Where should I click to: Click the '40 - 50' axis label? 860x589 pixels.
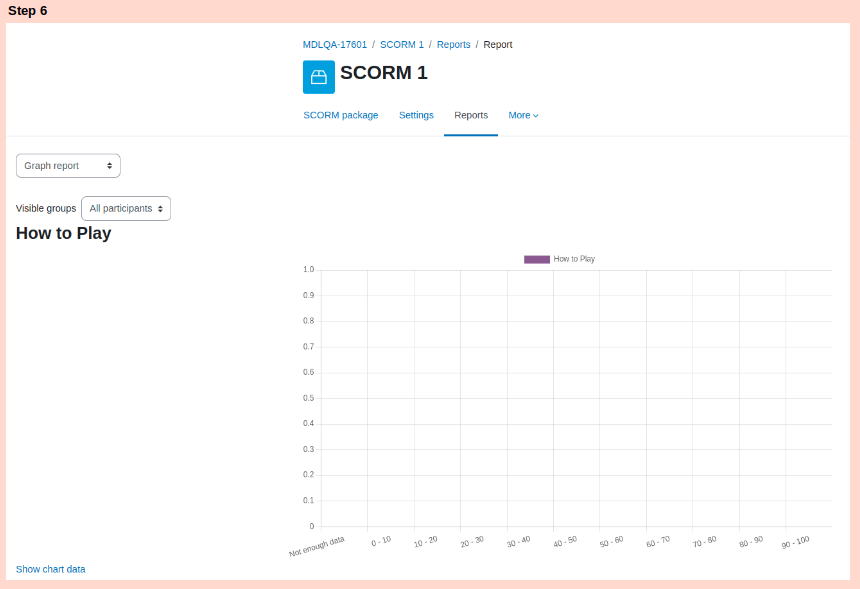coord(565,542)
